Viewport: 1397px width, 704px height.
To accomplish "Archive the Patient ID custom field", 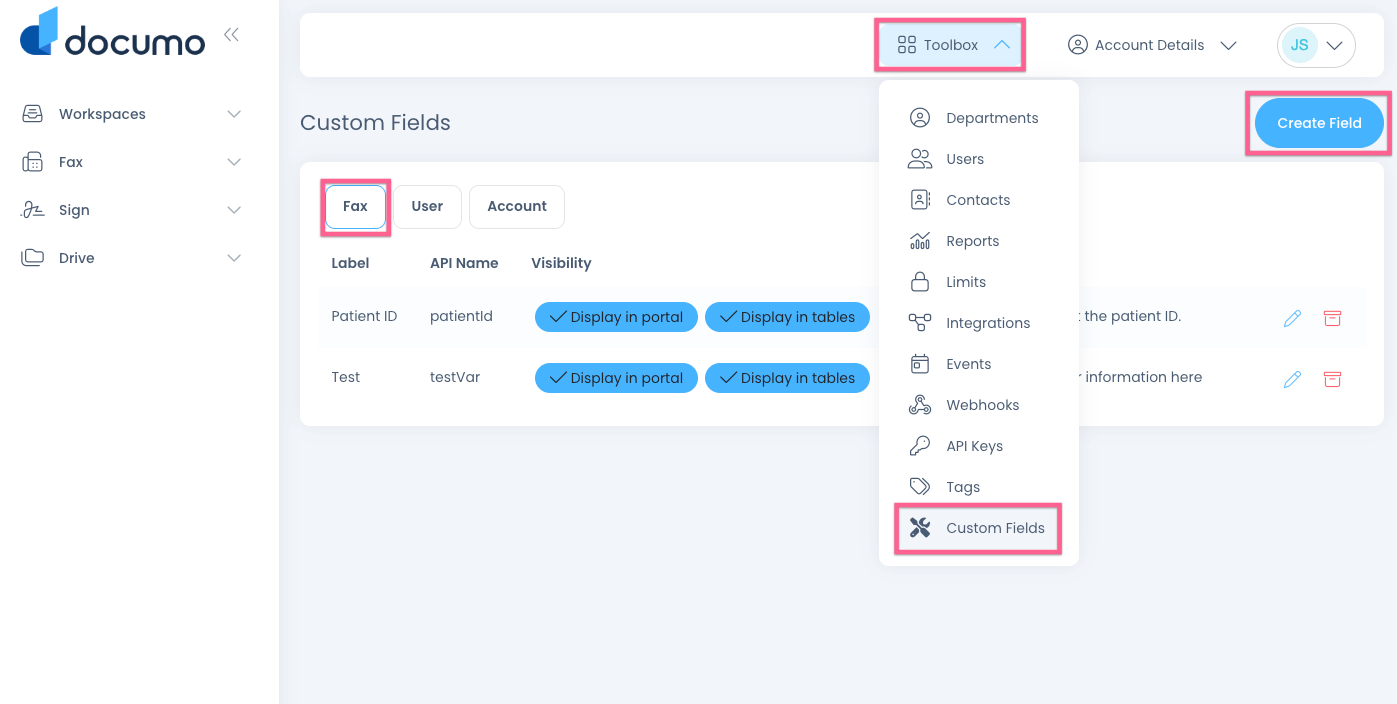I will (1331, 318).
